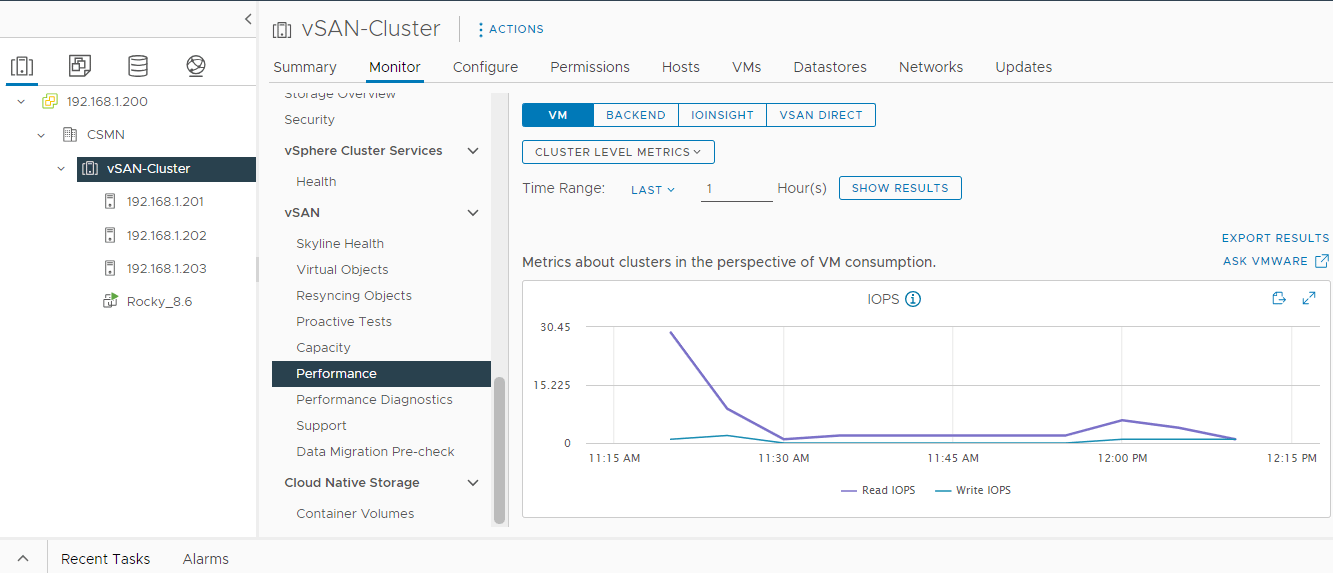The width and height of the screenshot is (1333, 573).
Task: Select host 192.168.1.202 in tree
Action: pos(165,235)
